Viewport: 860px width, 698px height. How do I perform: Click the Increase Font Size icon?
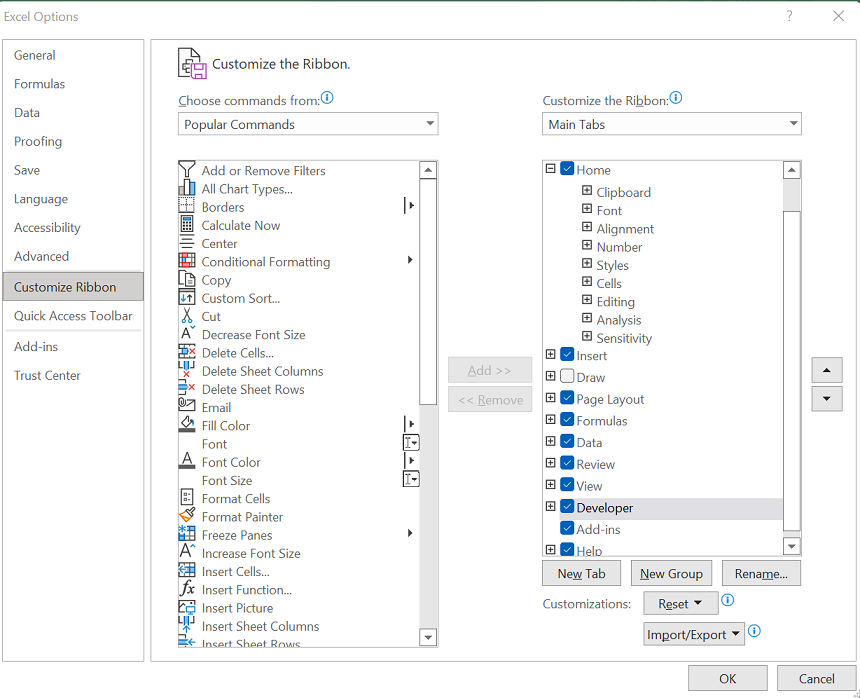(186, 552)
